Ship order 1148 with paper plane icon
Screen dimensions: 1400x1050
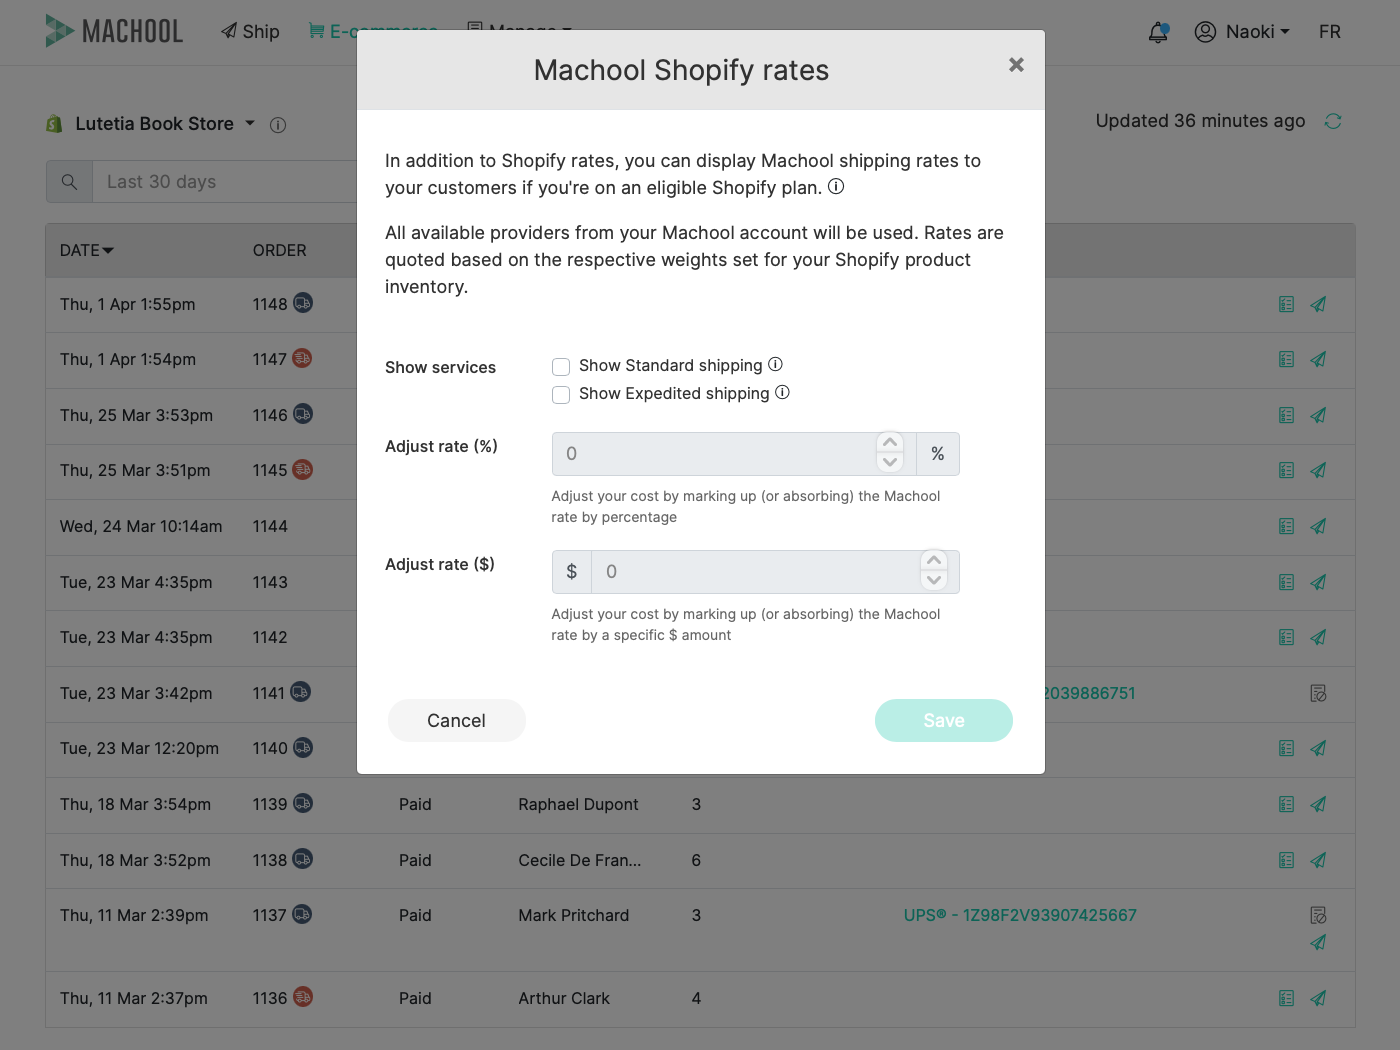click(x=1319, y=304)
